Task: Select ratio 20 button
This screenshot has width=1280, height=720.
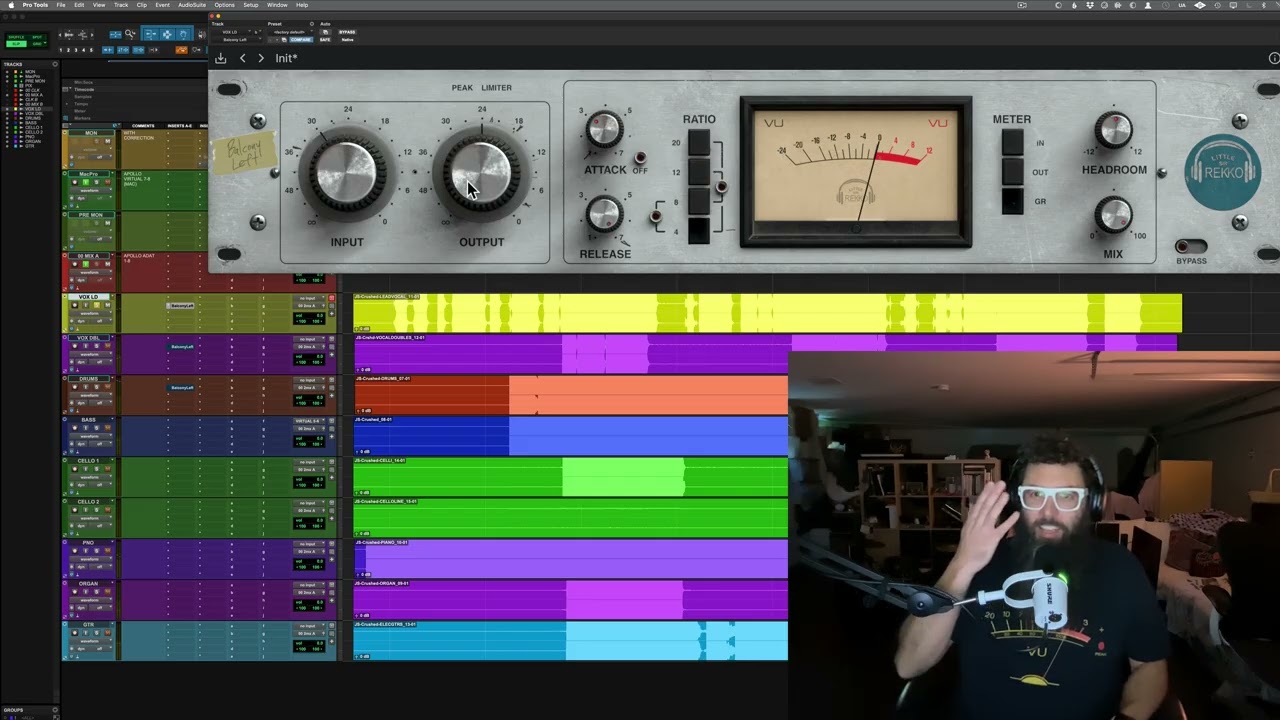Action: click(699, 143)
